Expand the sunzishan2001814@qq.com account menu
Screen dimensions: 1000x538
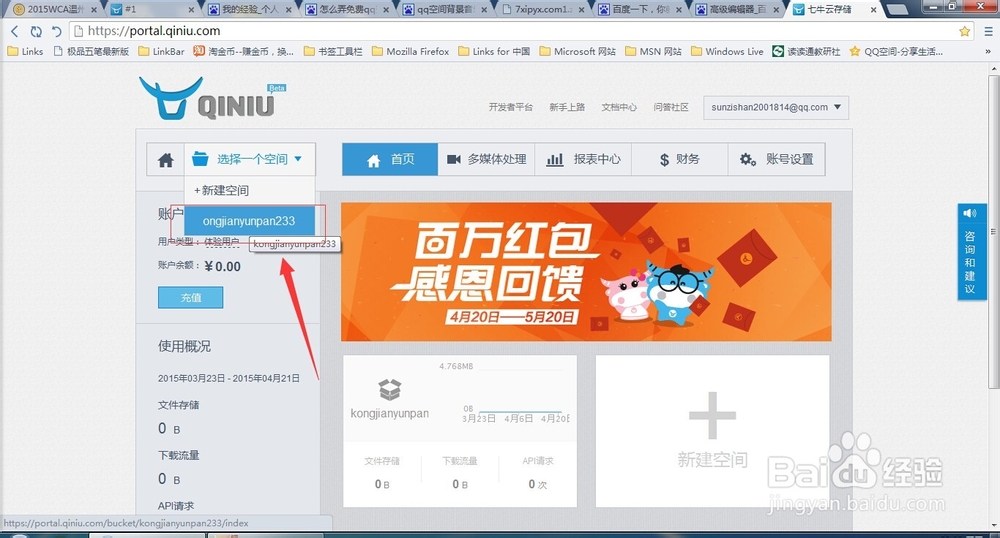pyautogui.click(x=776, y=107)
